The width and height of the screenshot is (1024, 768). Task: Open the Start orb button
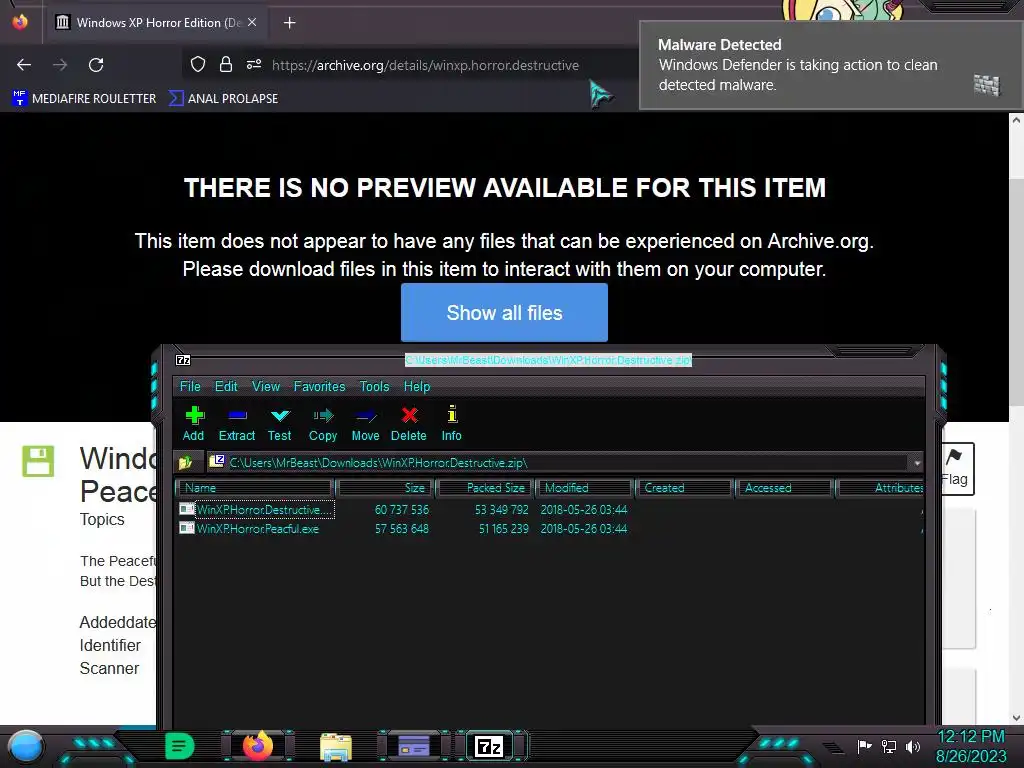coord(26,747)
